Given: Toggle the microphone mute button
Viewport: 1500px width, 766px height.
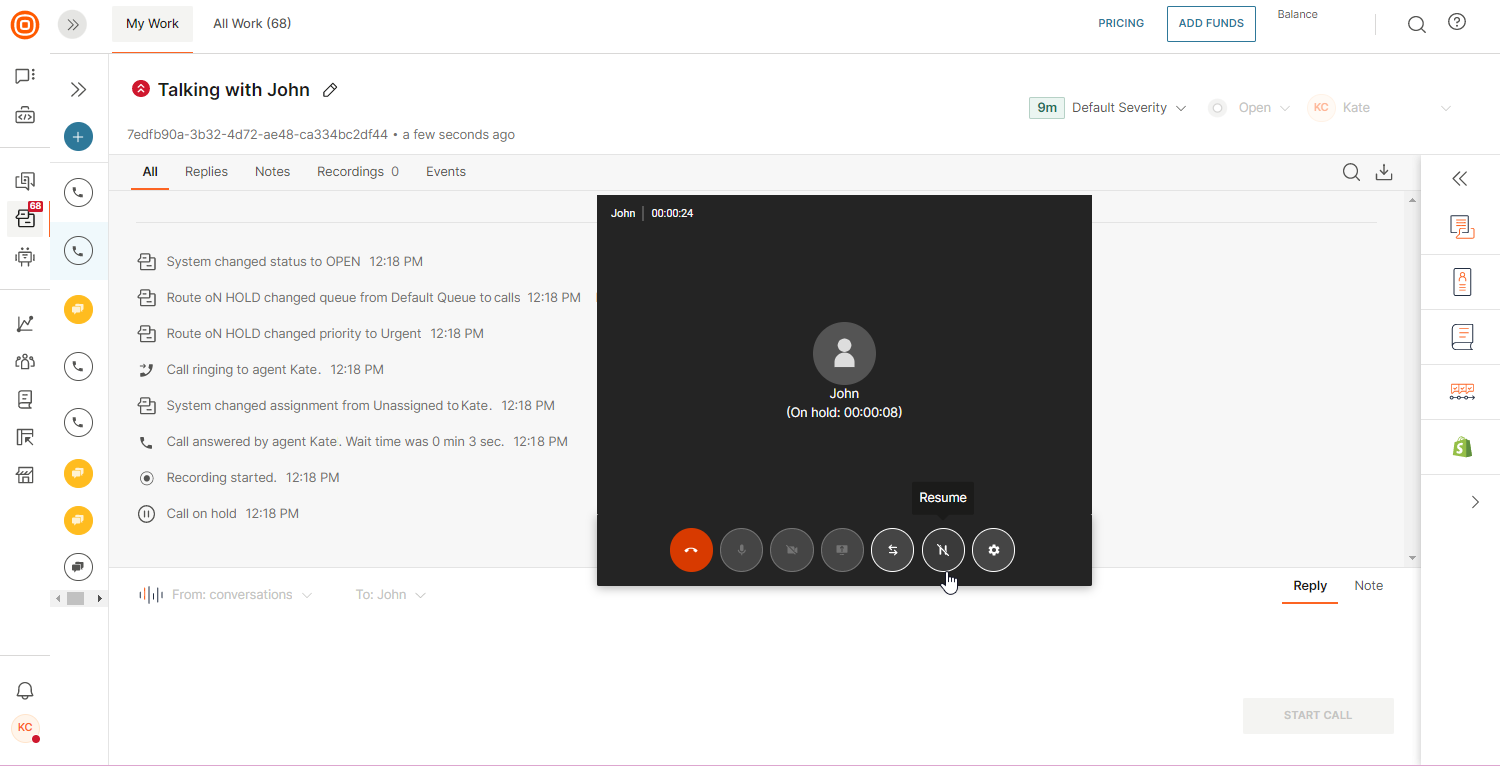Looking at the screenshot, I should click(x=741, y=550).
